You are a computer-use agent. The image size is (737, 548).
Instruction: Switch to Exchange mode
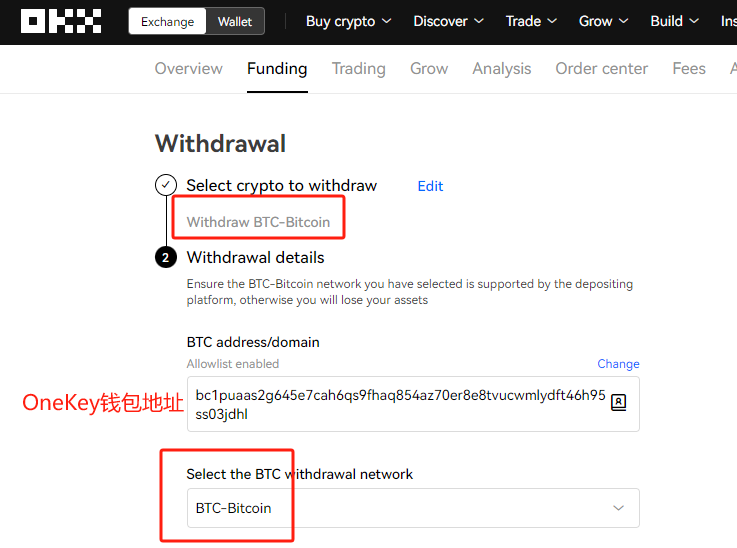167,22
